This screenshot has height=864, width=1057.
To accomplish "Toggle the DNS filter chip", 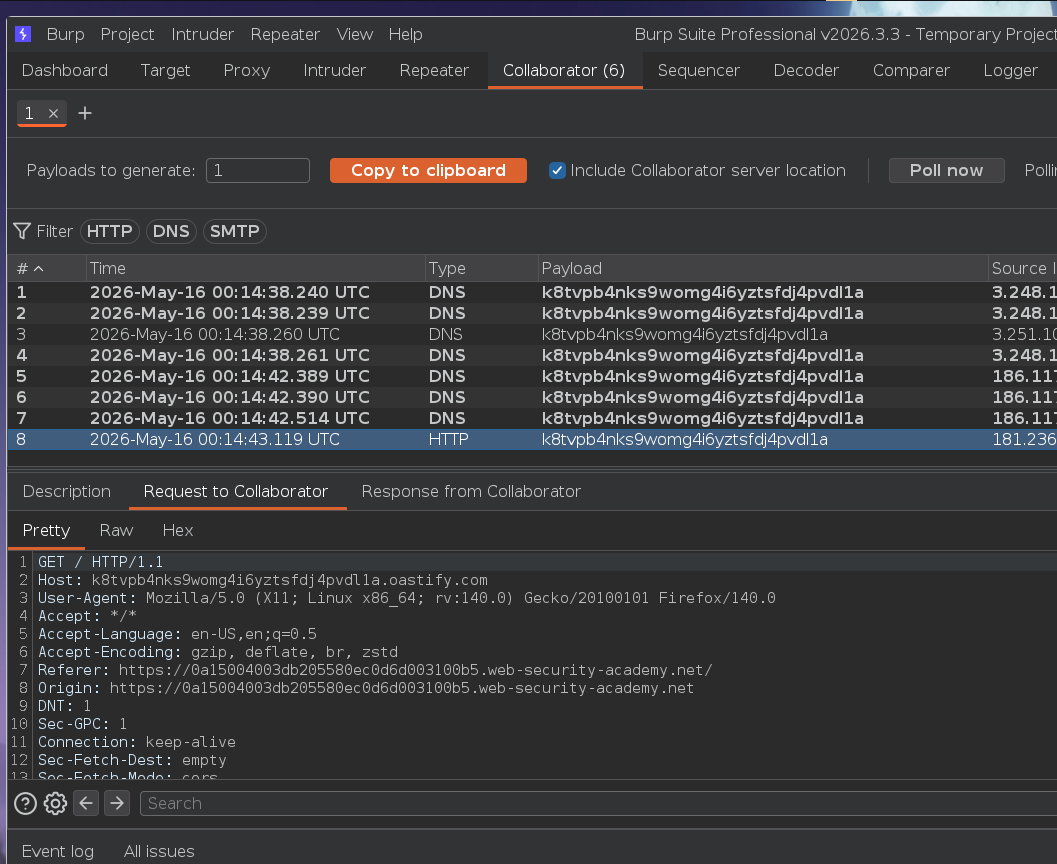I will click(171, 231).
